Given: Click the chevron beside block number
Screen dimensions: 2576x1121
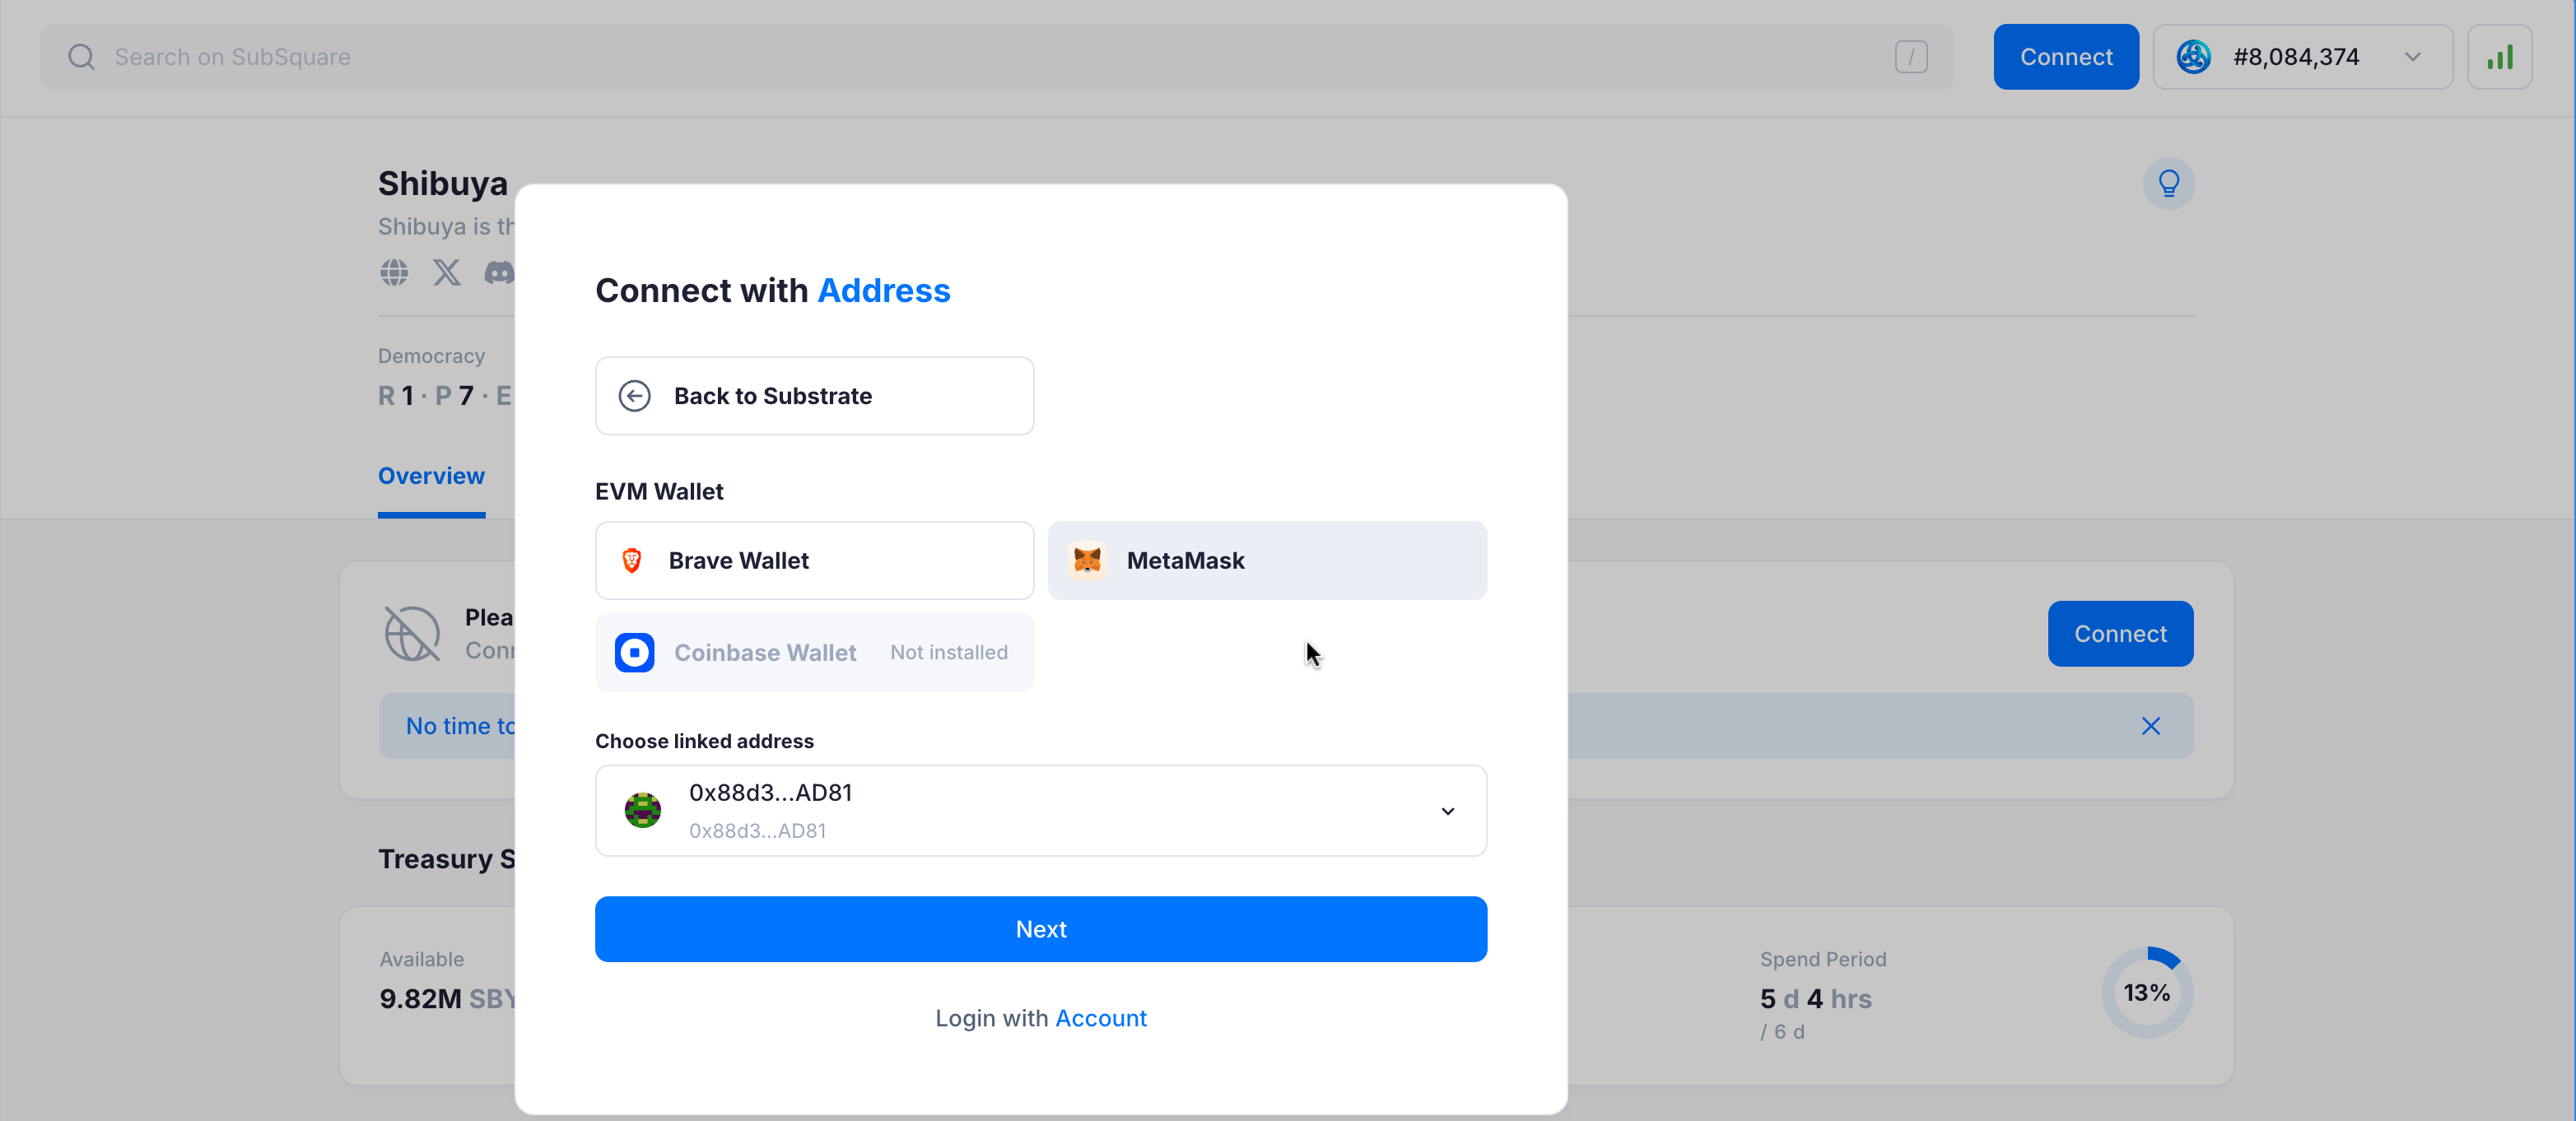Looking at the screenshot, I should 2413,57.
